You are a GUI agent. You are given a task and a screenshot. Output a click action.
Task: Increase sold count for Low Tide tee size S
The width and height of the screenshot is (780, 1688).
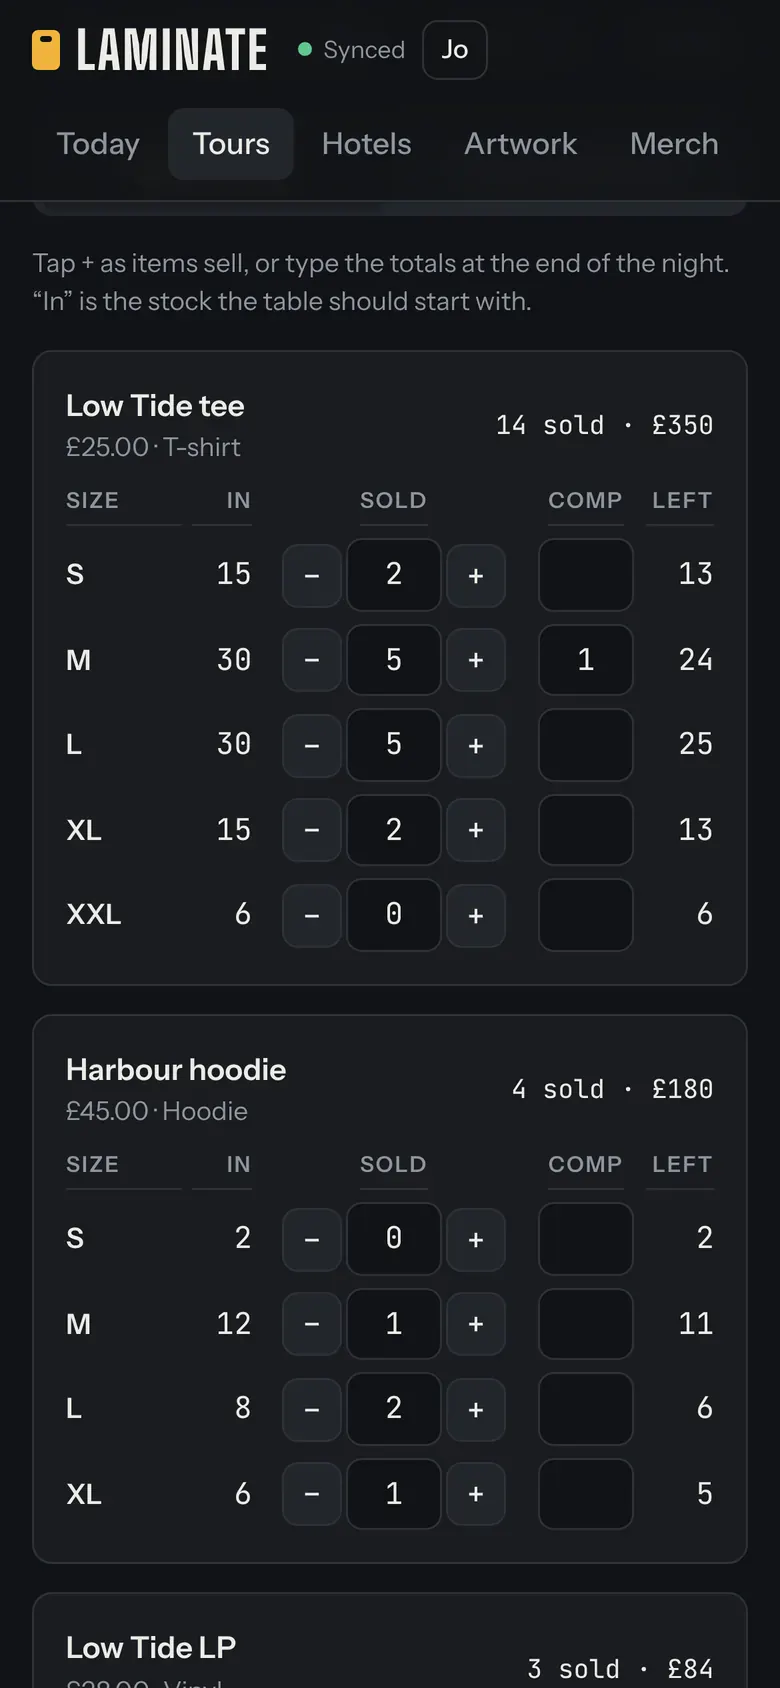click(476, 575)
